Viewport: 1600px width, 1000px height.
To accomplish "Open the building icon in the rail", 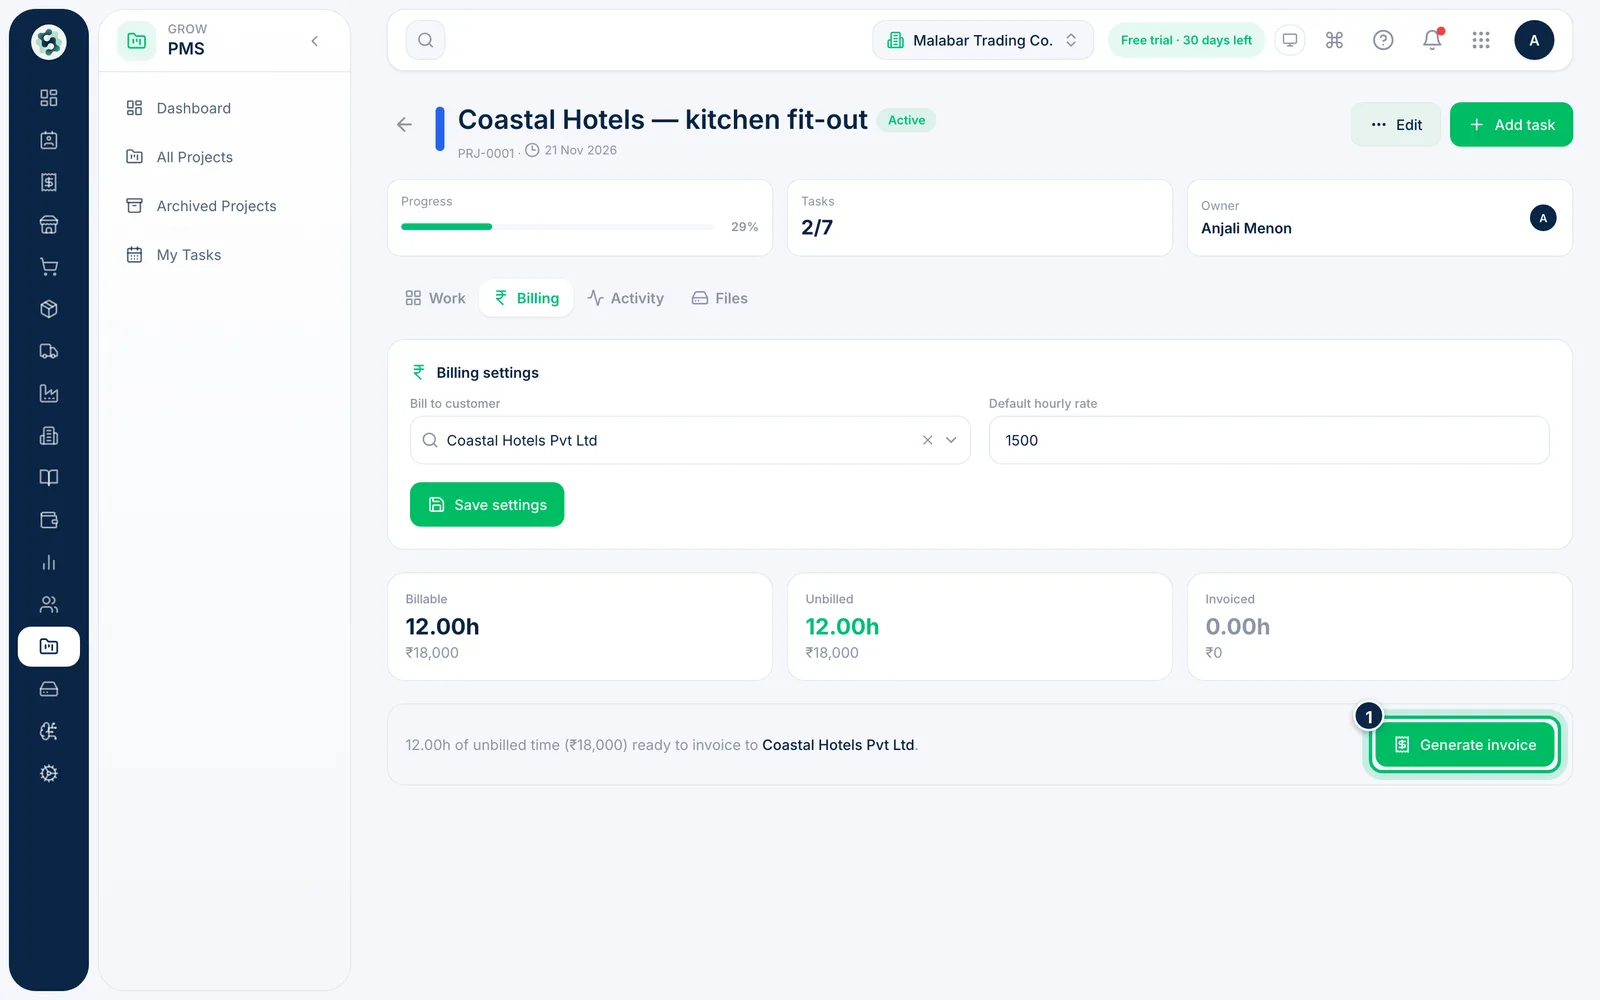I will coord(48,436).
